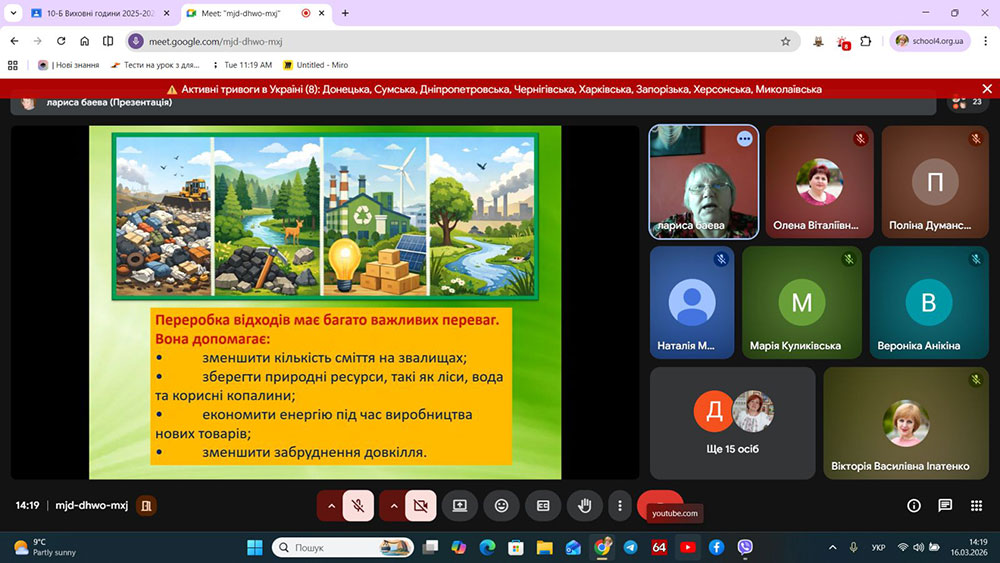
Task: Expand video settings arrow beside camera
Action: click(x=393, y=506)
